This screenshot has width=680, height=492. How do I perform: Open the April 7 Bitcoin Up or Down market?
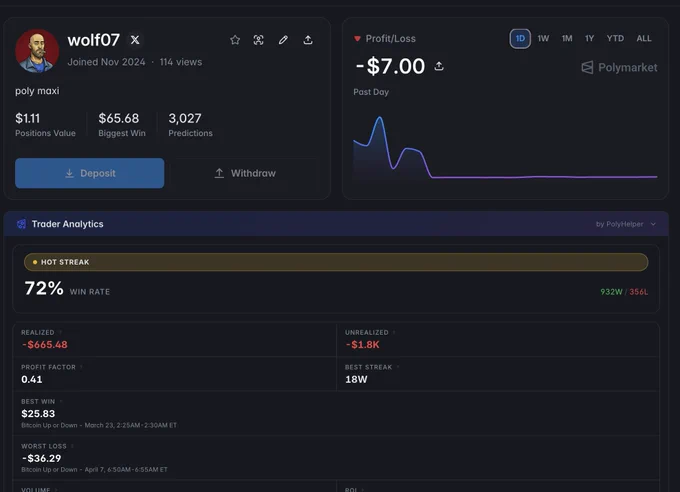94,469
